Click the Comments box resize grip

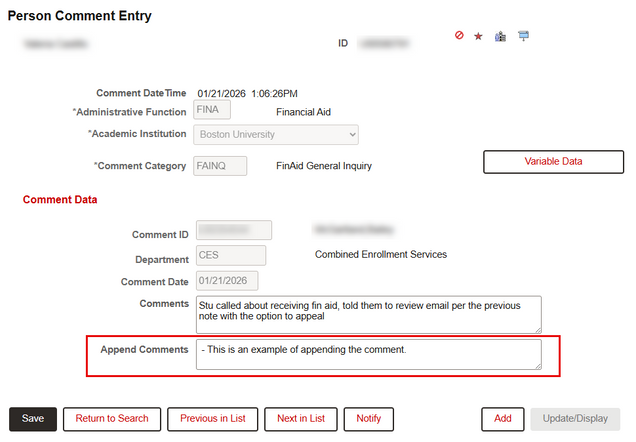[538, 330]
